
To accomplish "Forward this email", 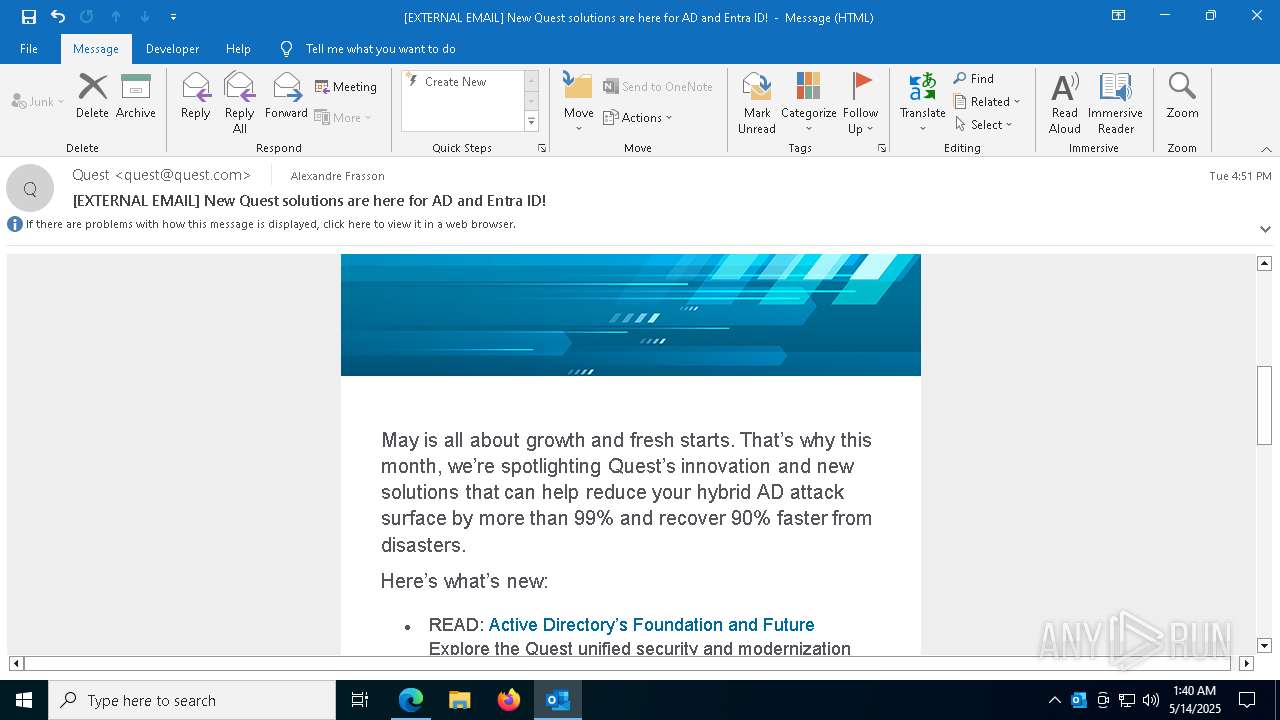I will coord(286,96).
